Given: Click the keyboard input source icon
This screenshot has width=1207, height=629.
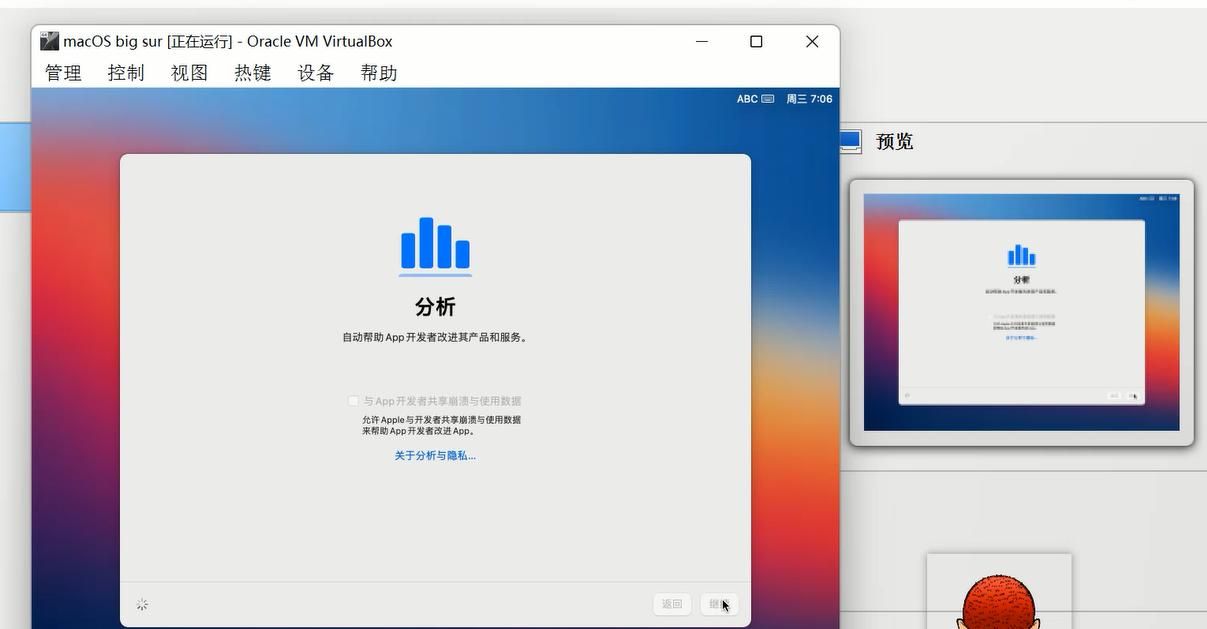Looking at the screenshot, I should [x=768, y=99].
